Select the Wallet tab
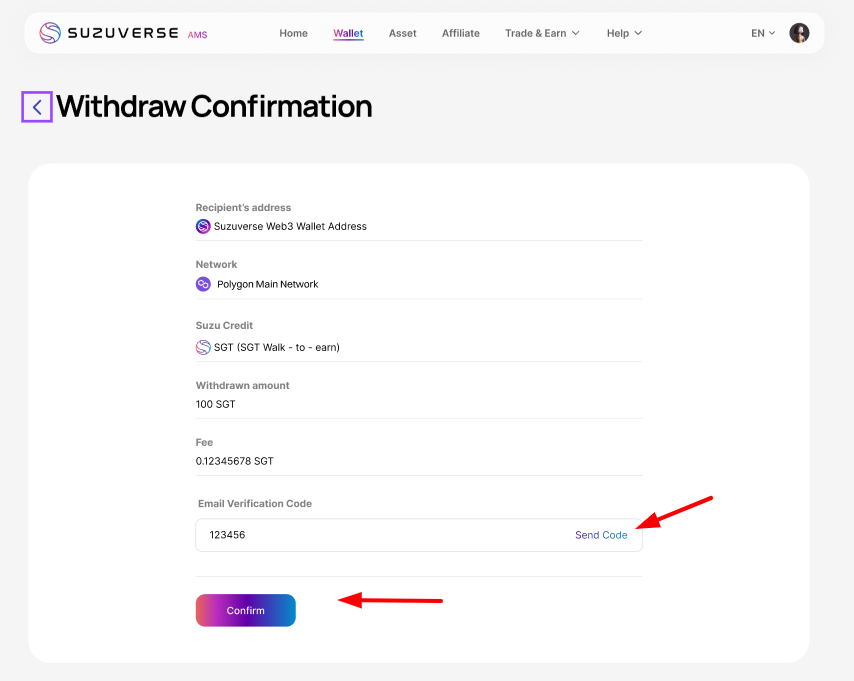This screenshot has width=854, height=681. click(x=348, y=33)
